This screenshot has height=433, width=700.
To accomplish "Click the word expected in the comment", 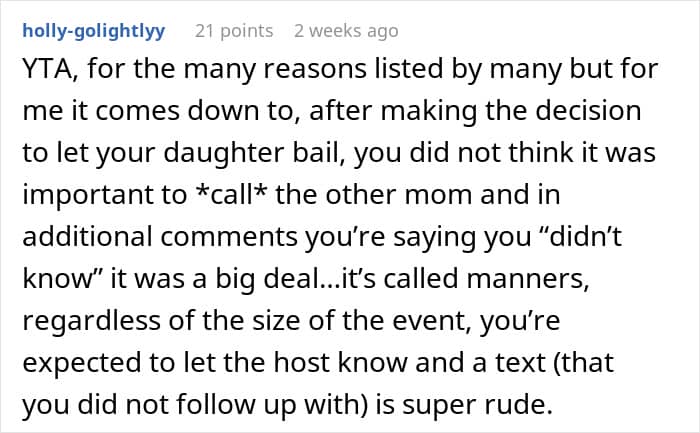I will click(82, 363).
